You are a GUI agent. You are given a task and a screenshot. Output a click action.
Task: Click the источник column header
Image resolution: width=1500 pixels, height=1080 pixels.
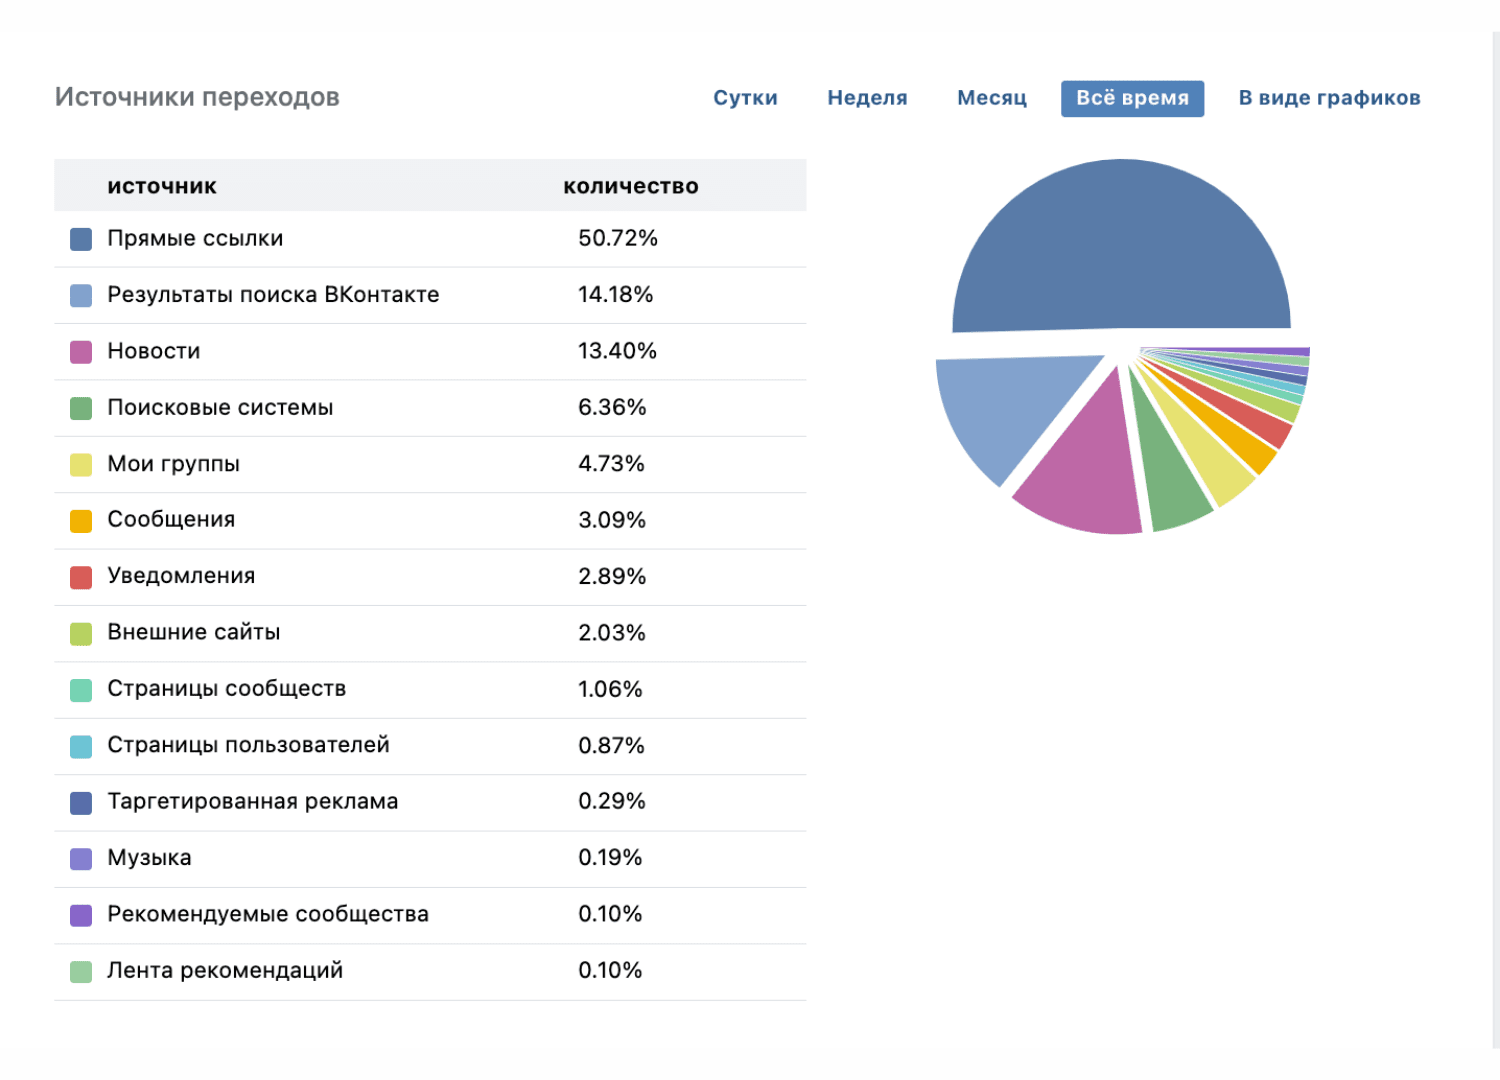[162, 186]
